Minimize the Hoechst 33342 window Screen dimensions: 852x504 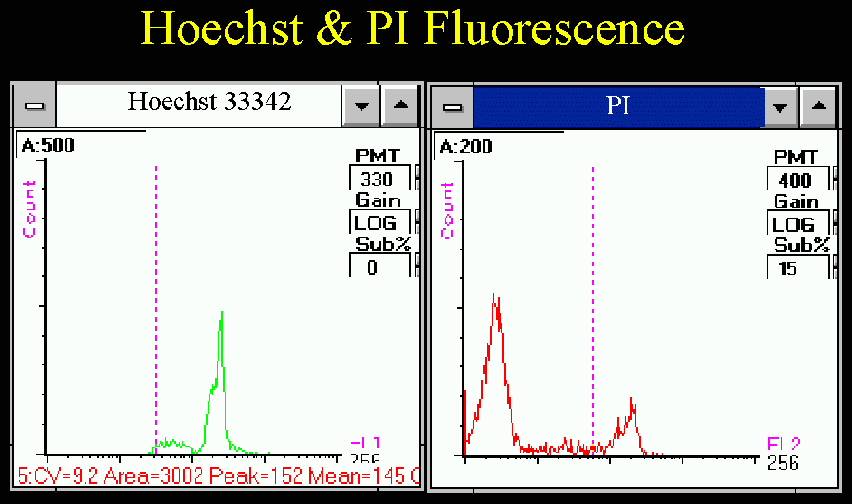[362, 104]
